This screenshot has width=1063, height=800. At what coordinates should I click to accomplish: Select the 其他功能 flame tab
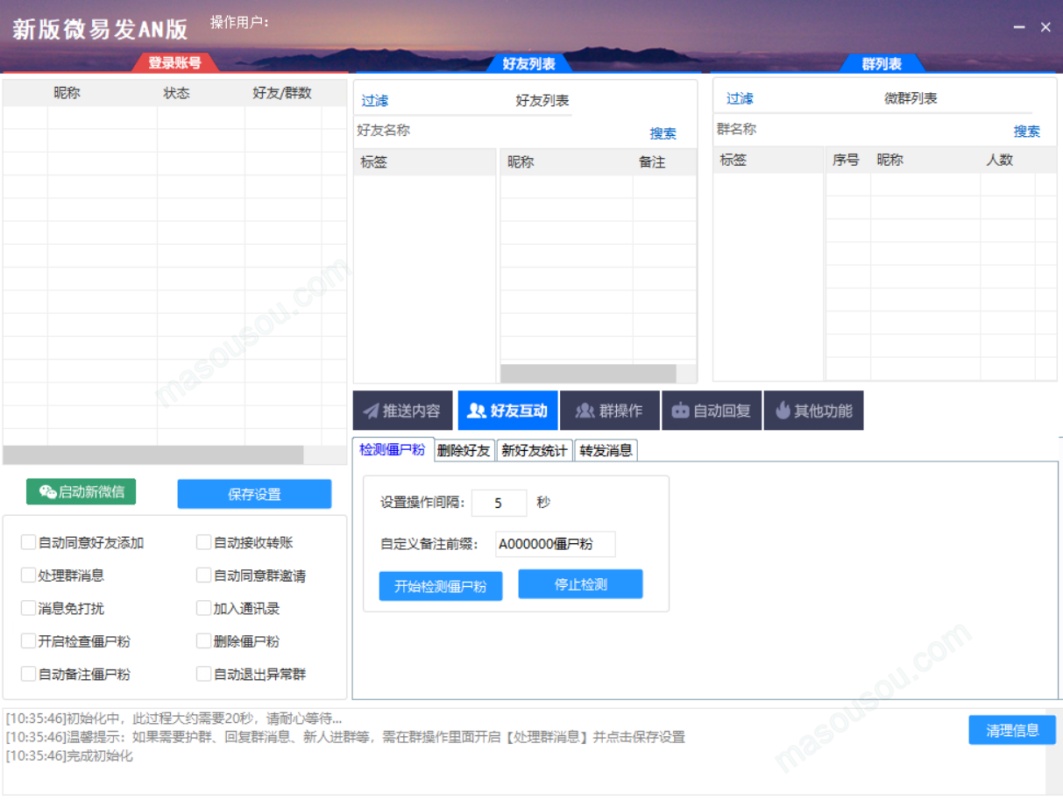pos(814,410)
